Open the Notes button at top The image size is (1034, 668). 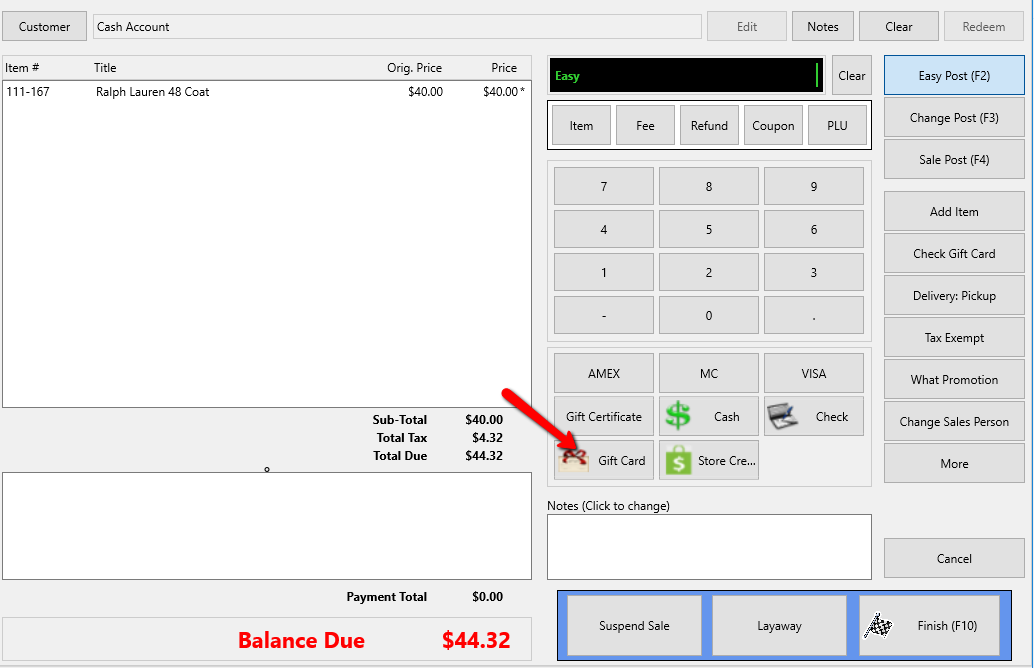pyautogui.click(x=822, y=26)
